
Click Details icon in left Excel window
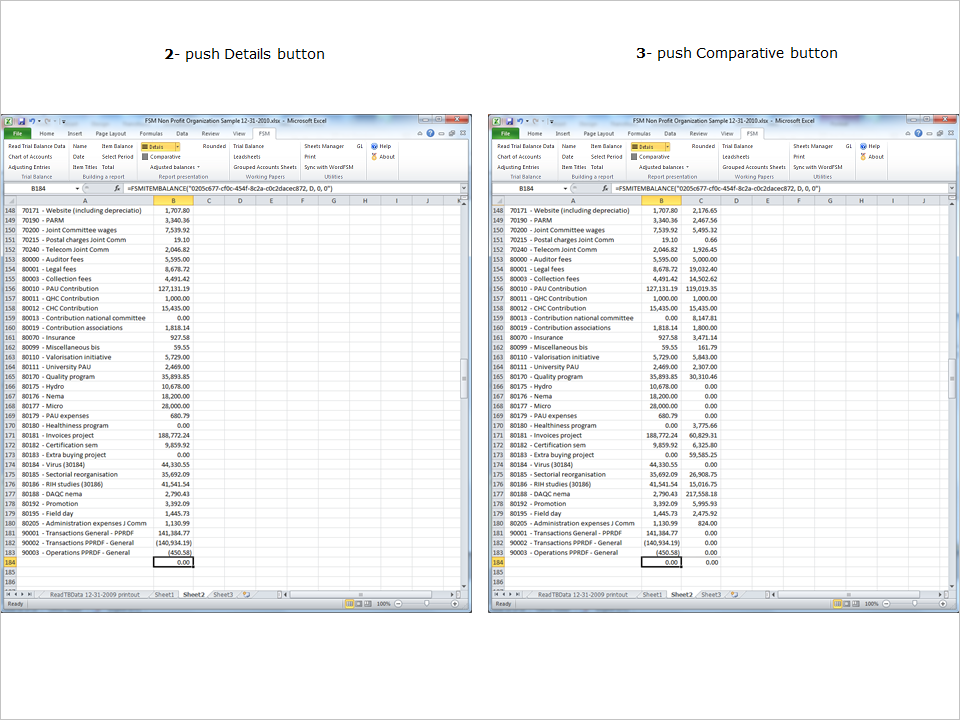(x=146, y=146)
